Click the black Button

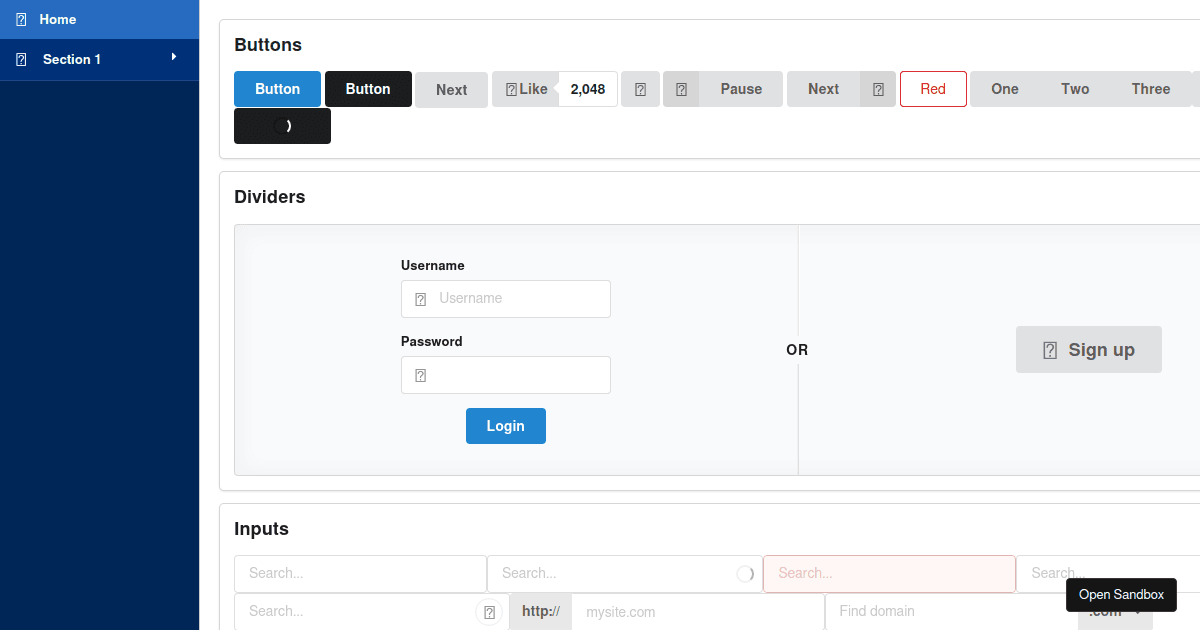[368, 89]
